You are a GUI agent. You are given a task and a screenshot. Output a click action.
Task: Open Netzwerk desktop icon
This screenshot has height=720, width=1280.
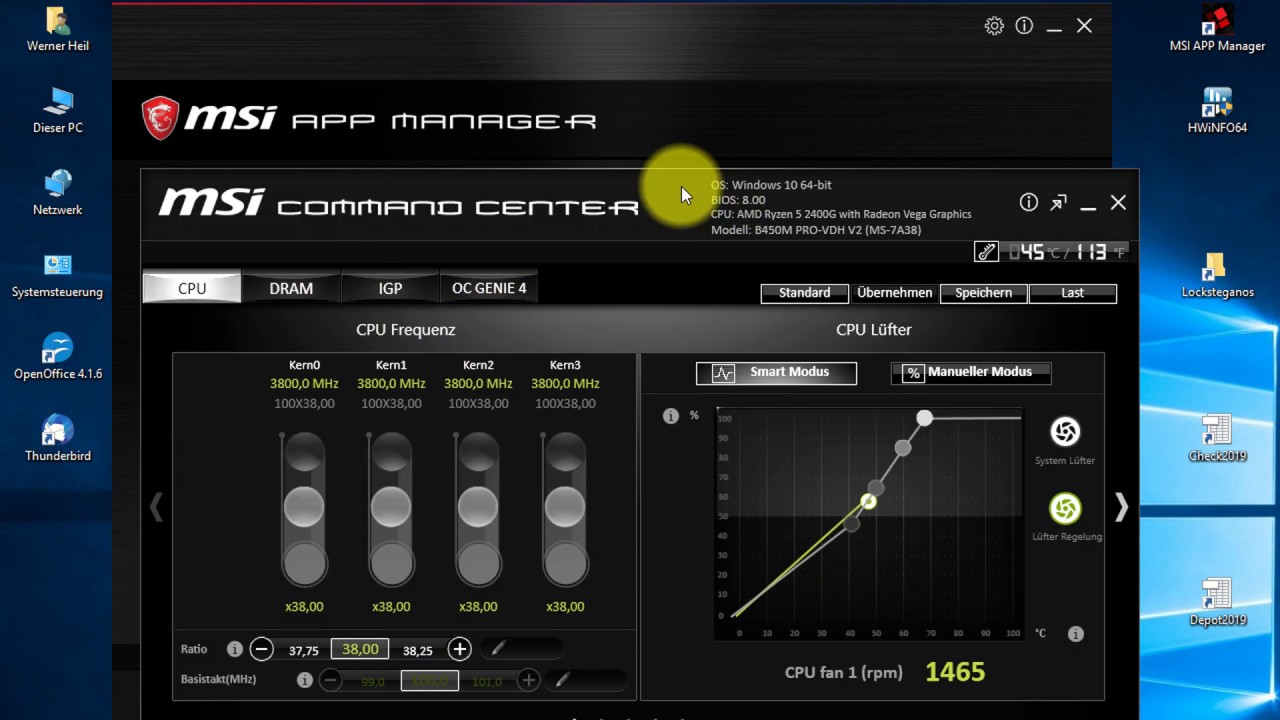[58, 192]
